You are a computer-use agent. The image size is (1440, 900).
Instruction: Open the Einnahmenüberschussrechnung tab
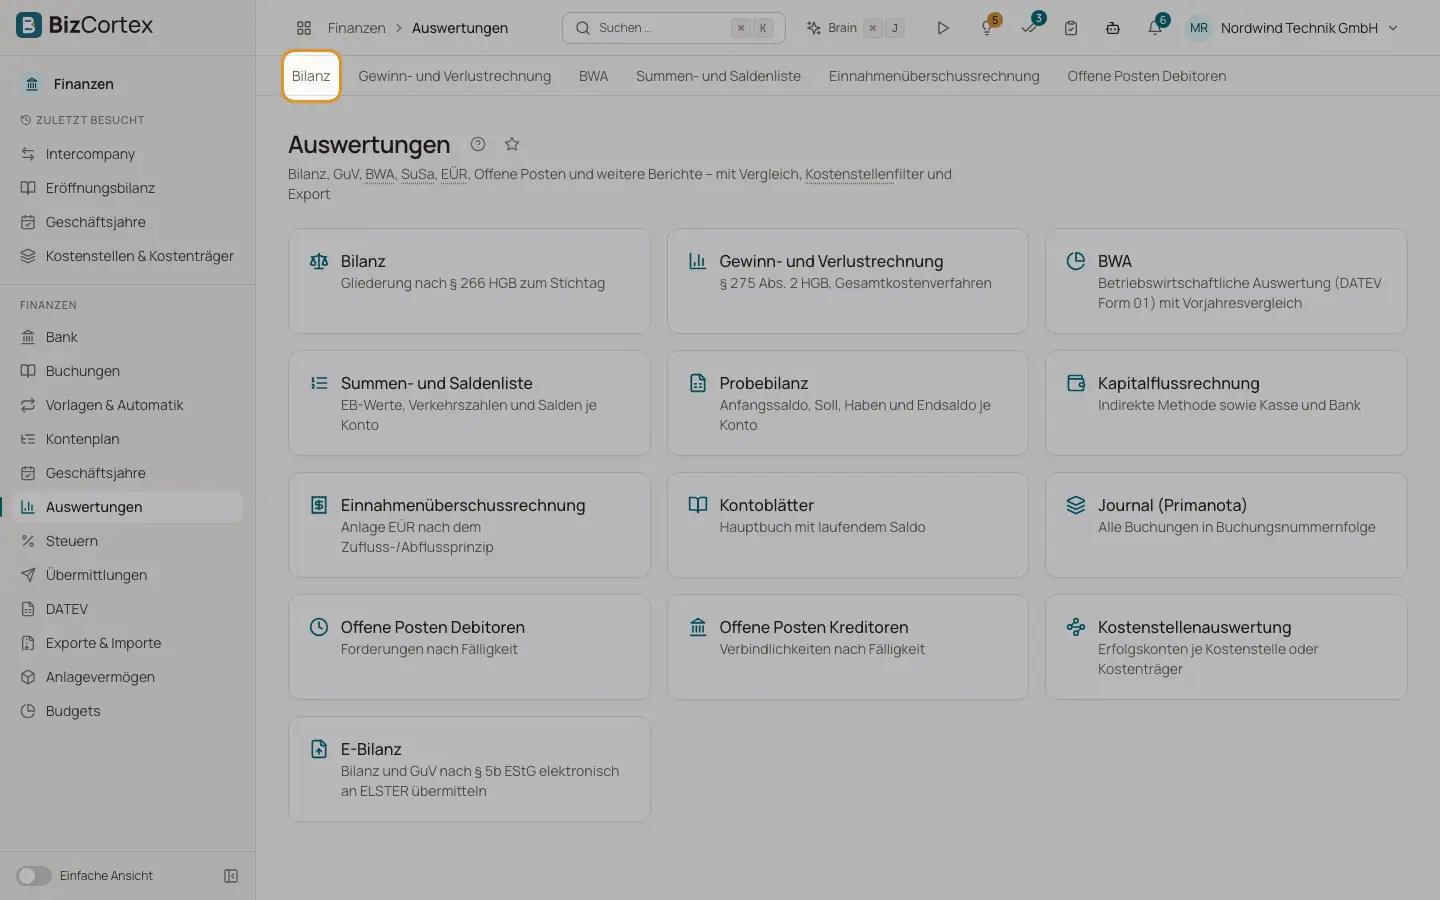tap(934, 76)
